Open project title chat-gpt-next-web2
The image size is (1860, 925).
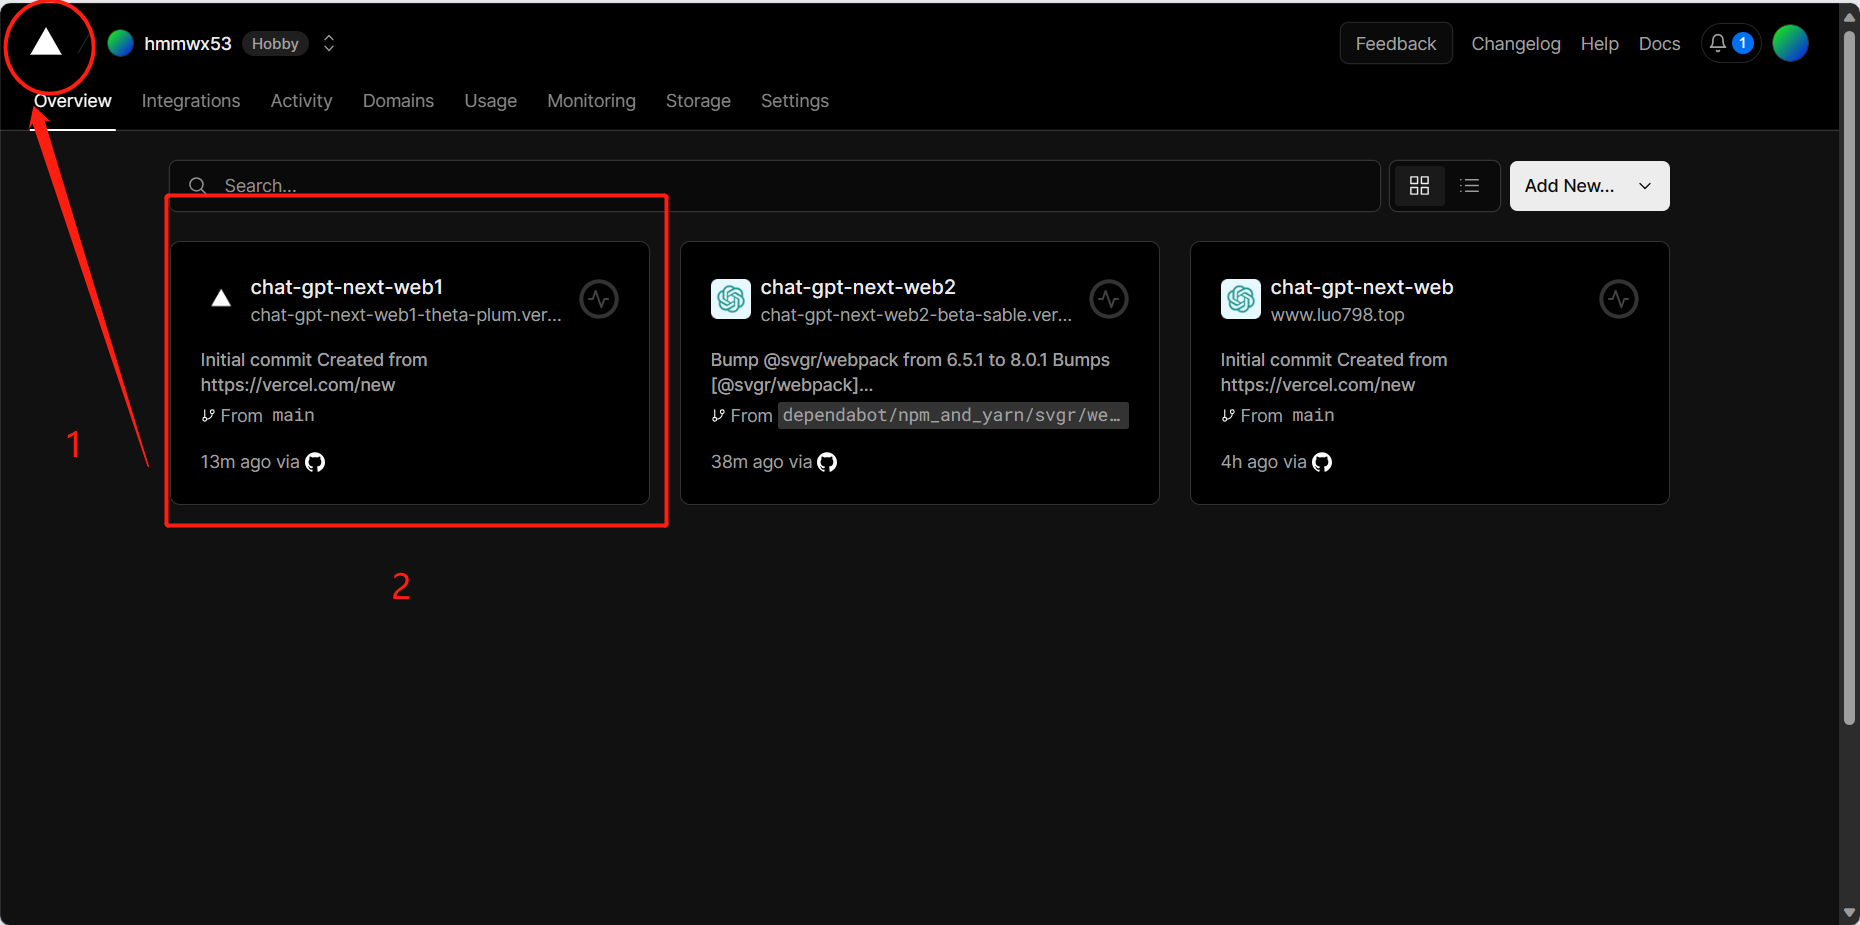coord(858,287)
